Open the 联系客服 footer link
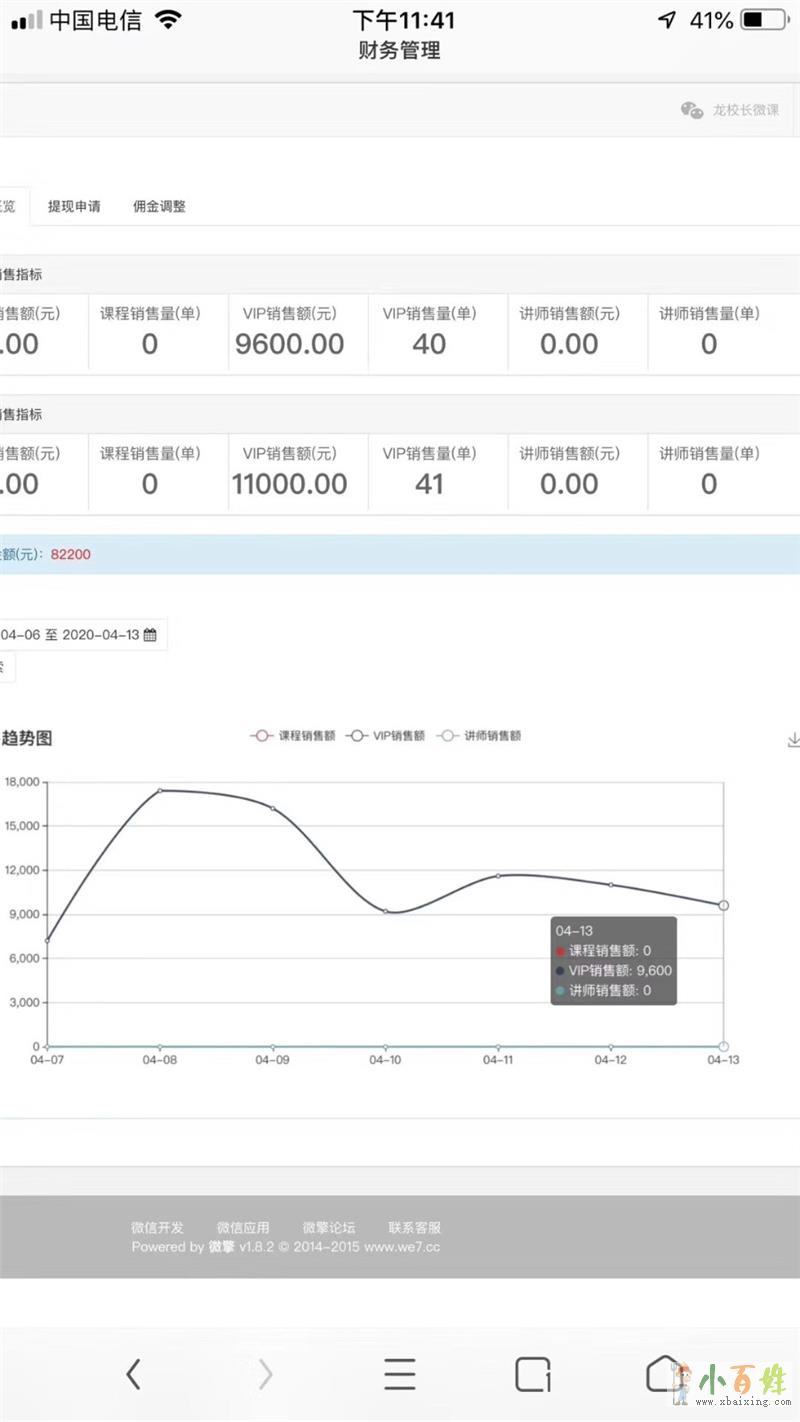Image resolution: width=800 pixels, height=1422 pixels. (x=414, y=1227)
